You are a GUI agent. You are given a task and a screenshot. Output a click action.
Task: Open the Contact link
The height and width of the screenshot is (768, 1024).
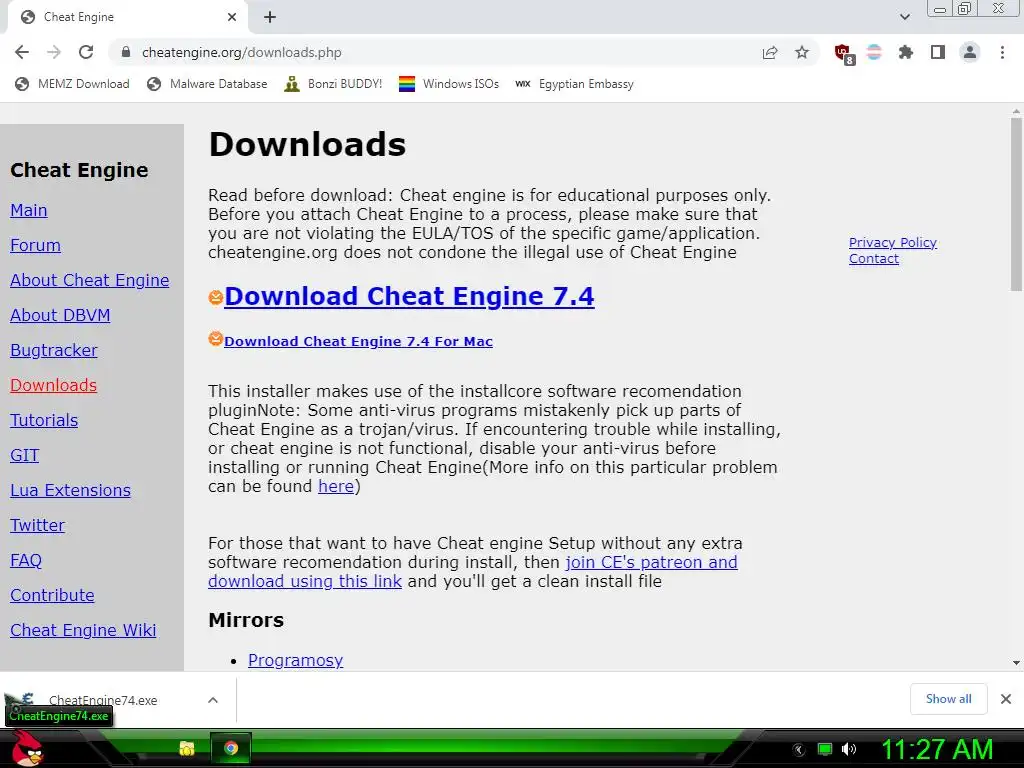[874, 259]
